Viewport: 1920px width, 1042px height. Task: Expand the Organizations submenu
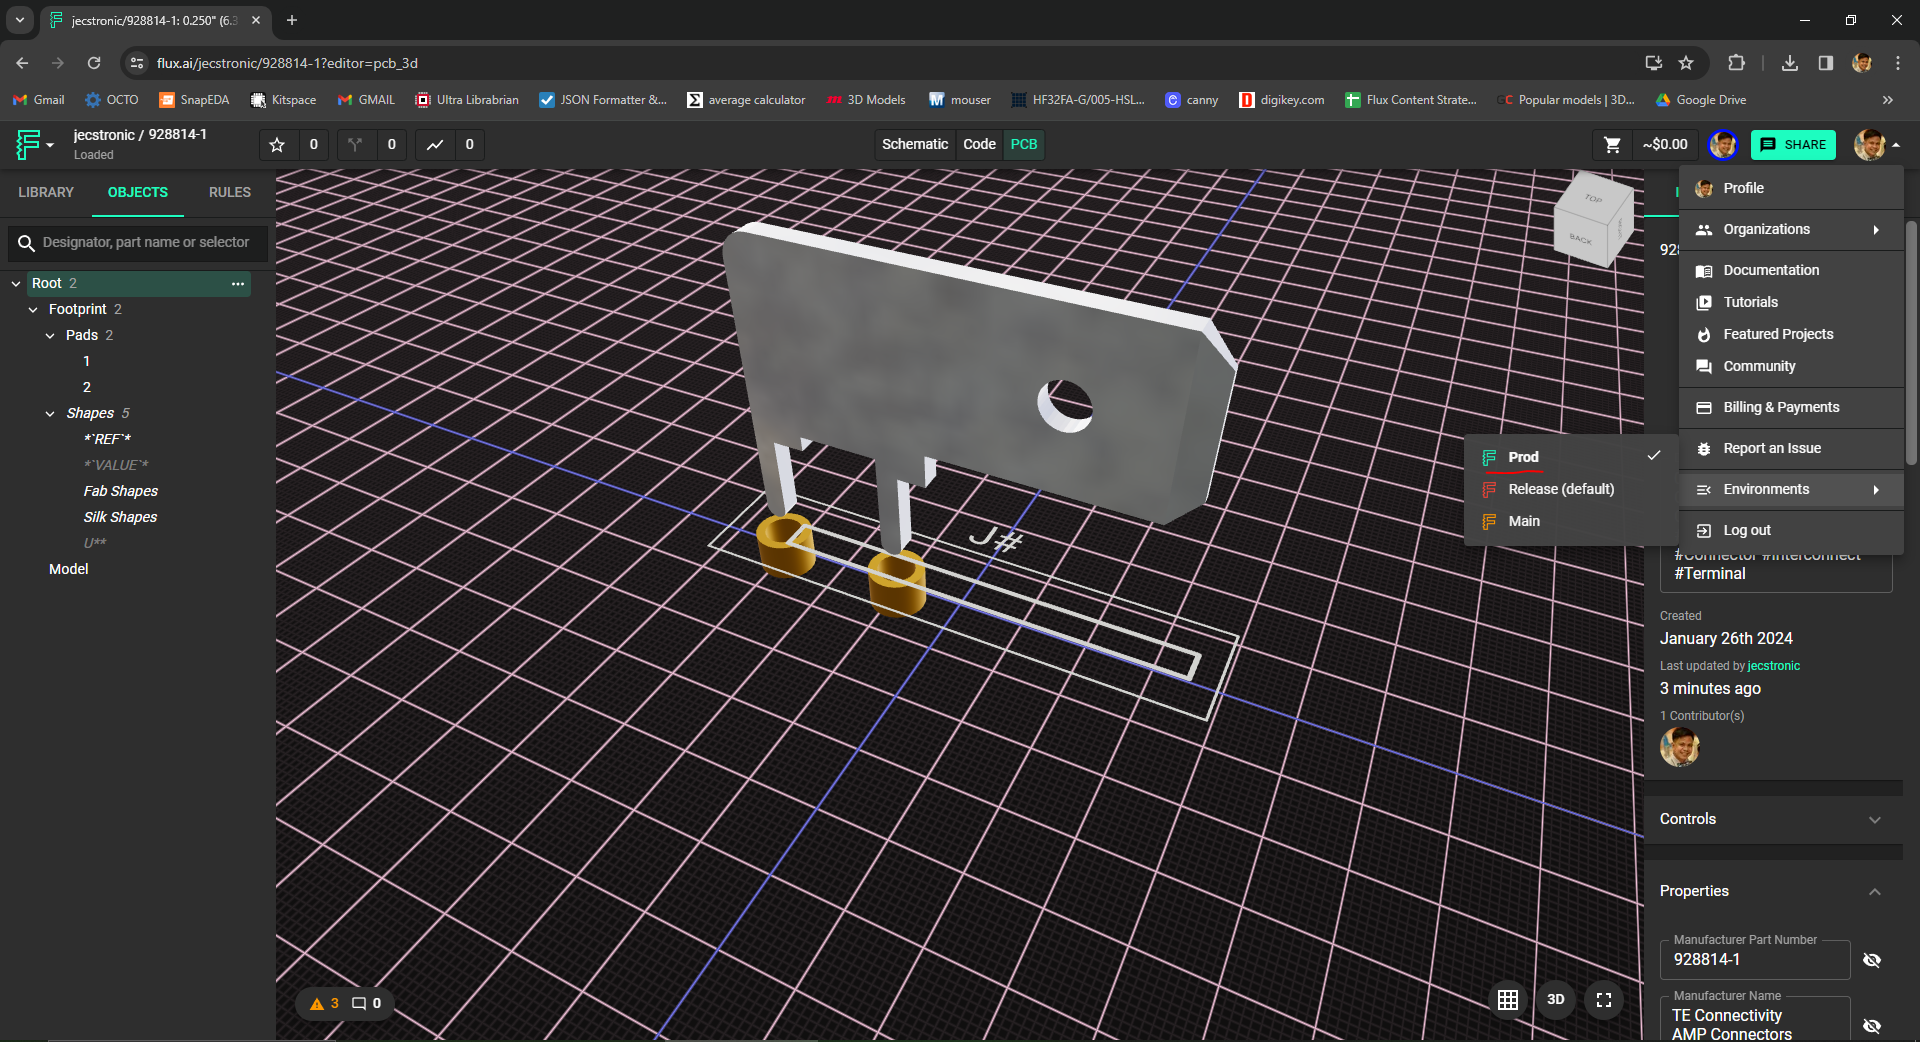(x=1791, y=229)
